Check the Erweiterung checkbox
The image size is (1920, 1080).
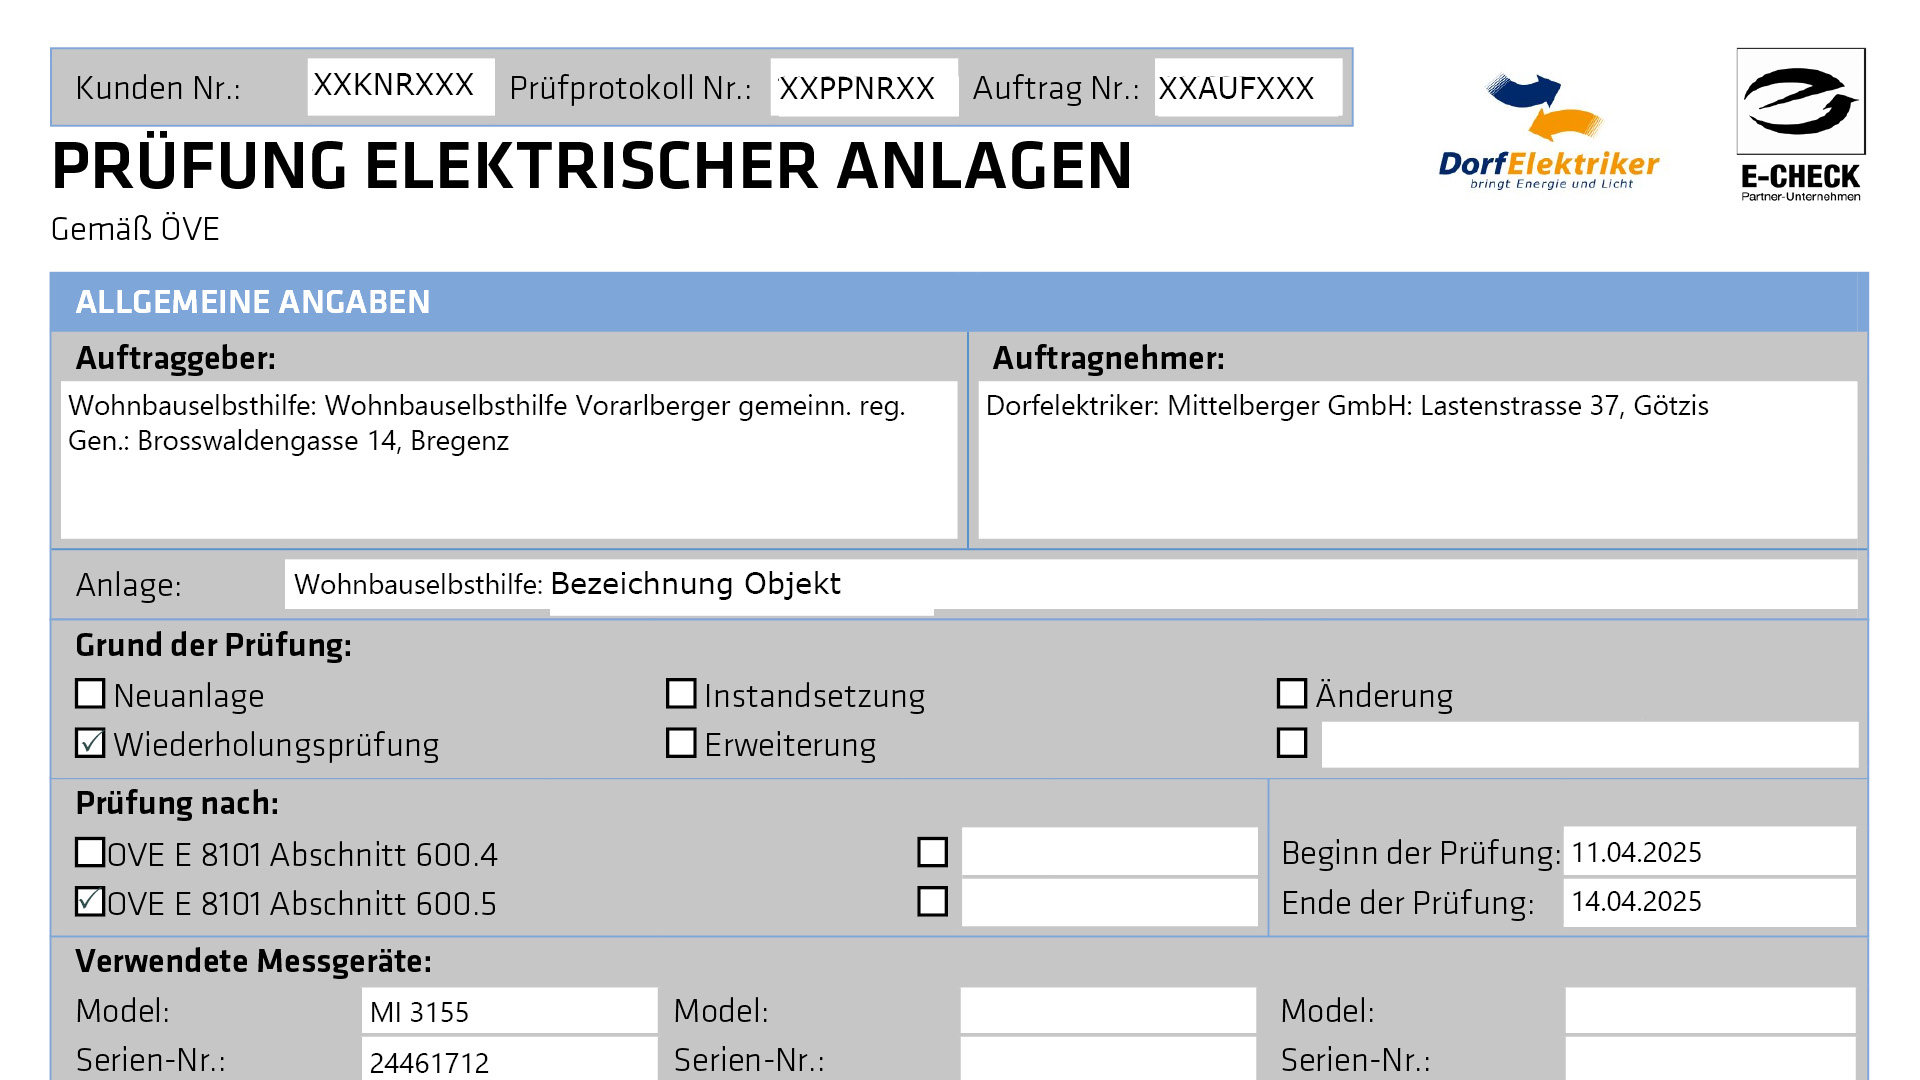coord(680,743)
